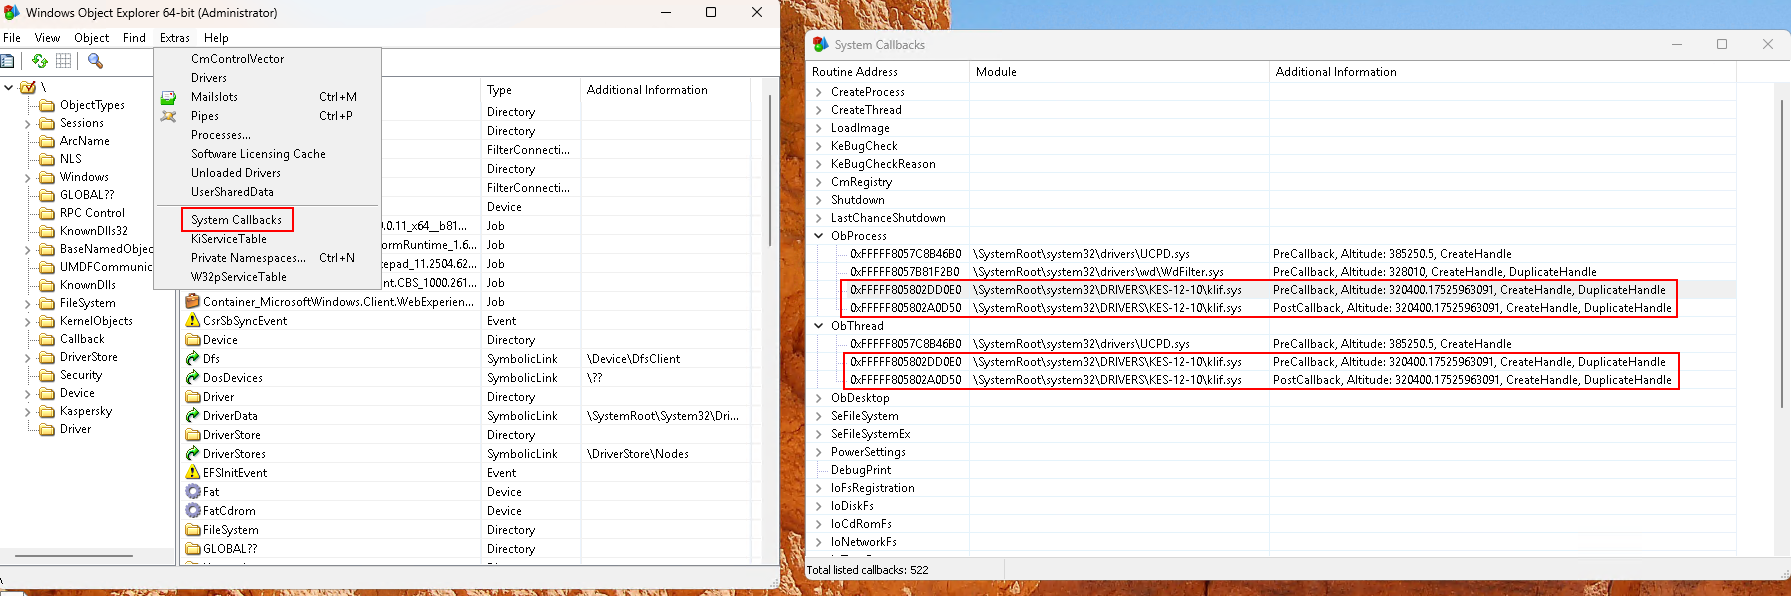Choose CmControlVector from Extras menu
Image resolution: width=1791 pixels, height=596 pixels.
click(238, 59)
